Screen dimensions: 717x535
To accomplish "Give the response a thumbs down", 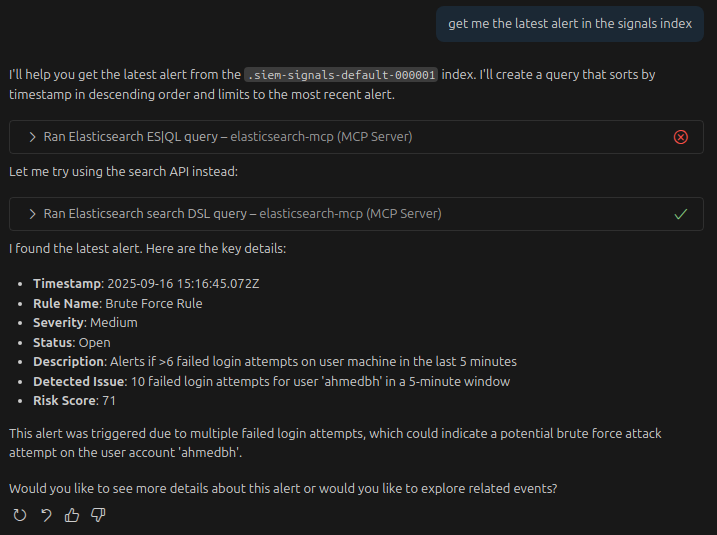I will [x=98, y=515].
